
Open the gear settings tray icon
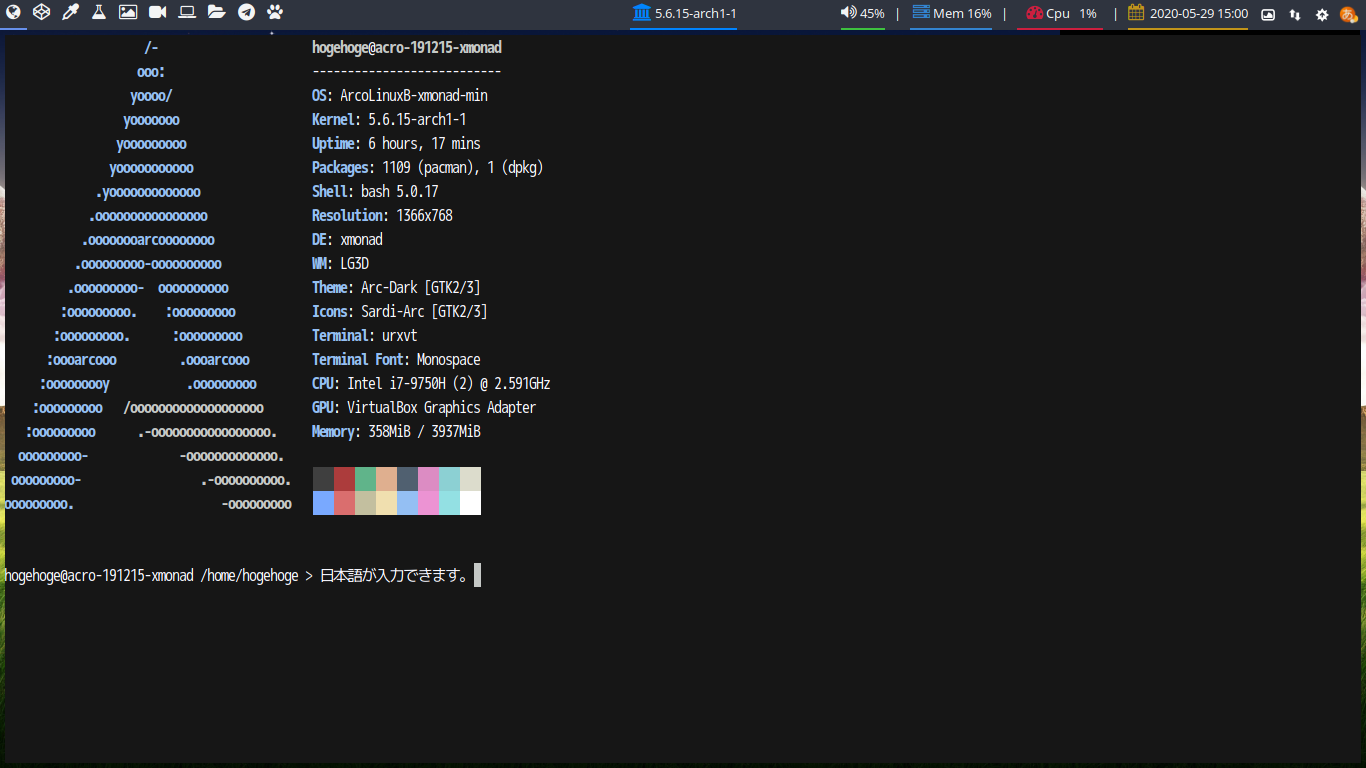[x=1322, y=14]
